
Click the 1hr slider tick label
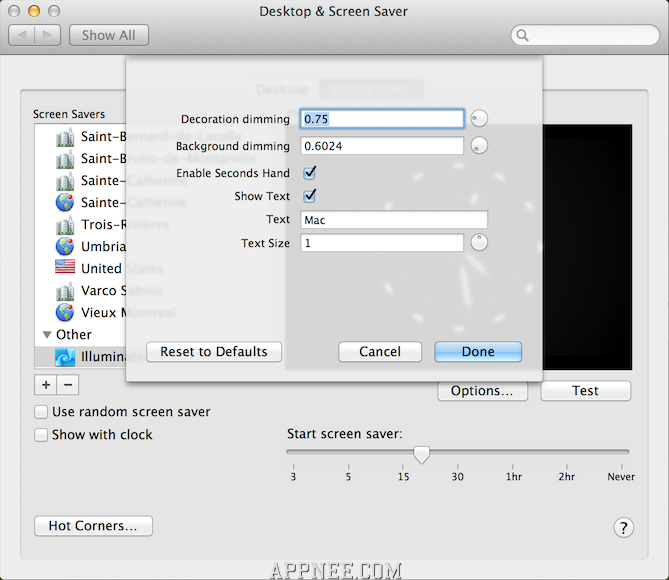pos(514,477)
